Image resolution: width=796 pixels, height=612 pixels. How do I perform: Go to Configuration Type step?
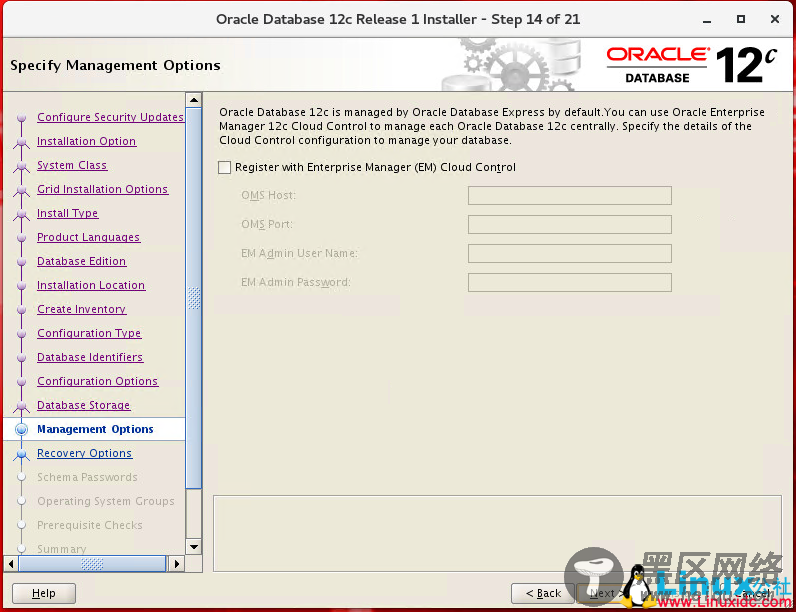pyautogui.click(x=89, y=333)
